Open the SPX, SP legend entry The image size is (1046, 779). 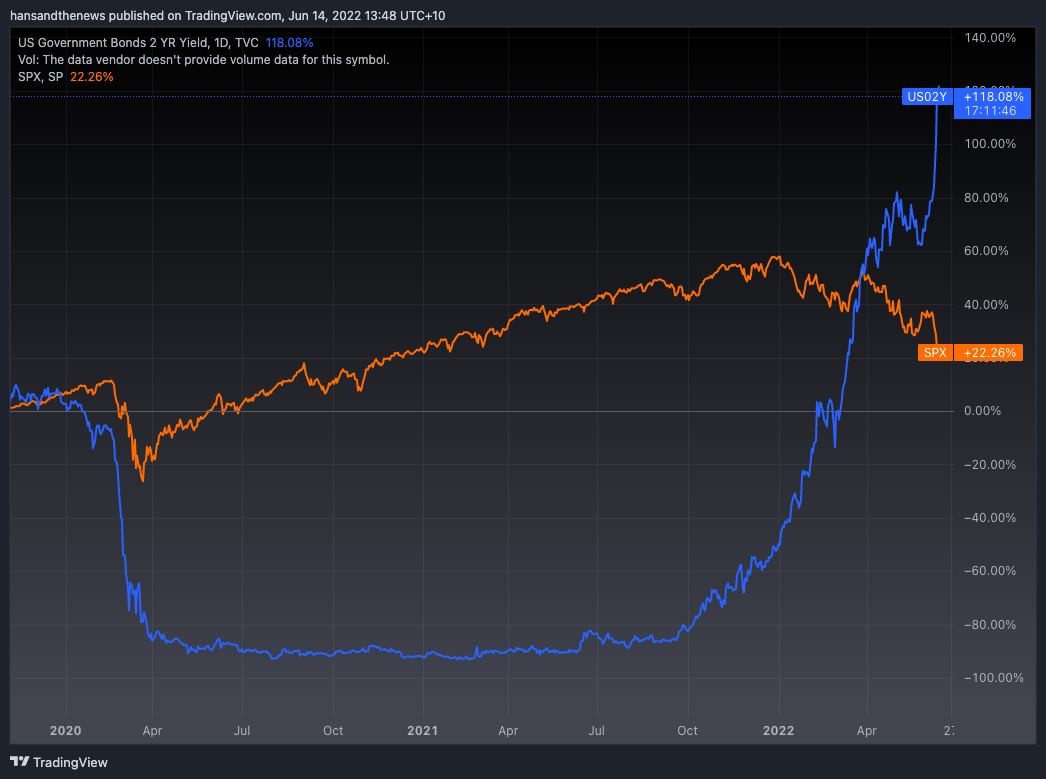coord(41,76)
